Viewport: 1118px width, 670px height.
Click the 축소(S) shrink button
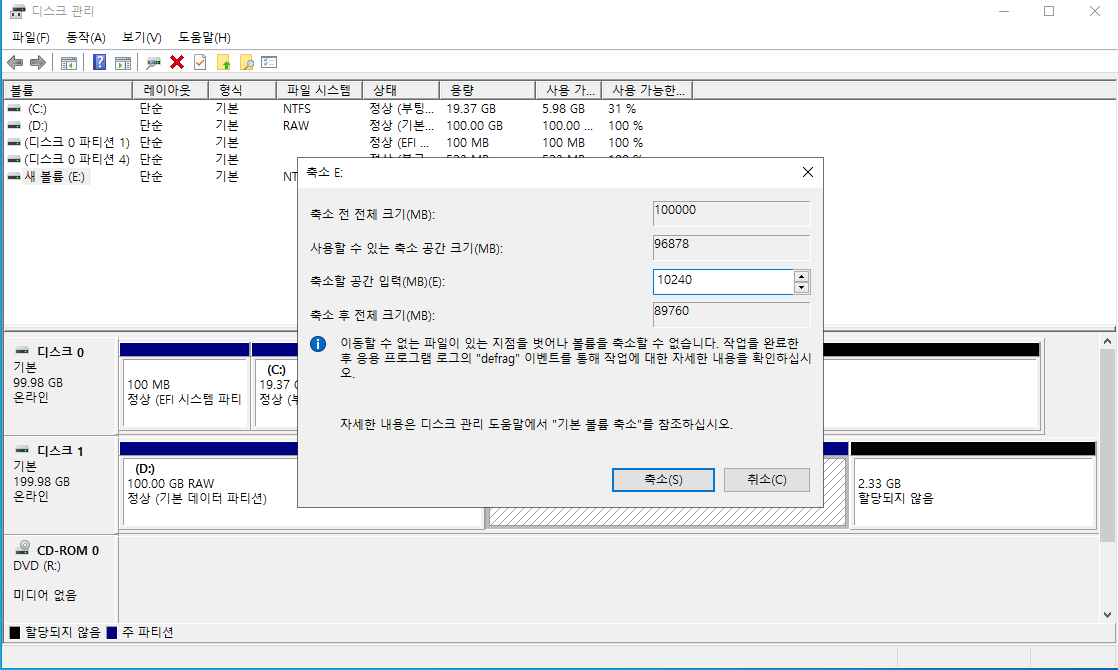click(x=663, y=480)
